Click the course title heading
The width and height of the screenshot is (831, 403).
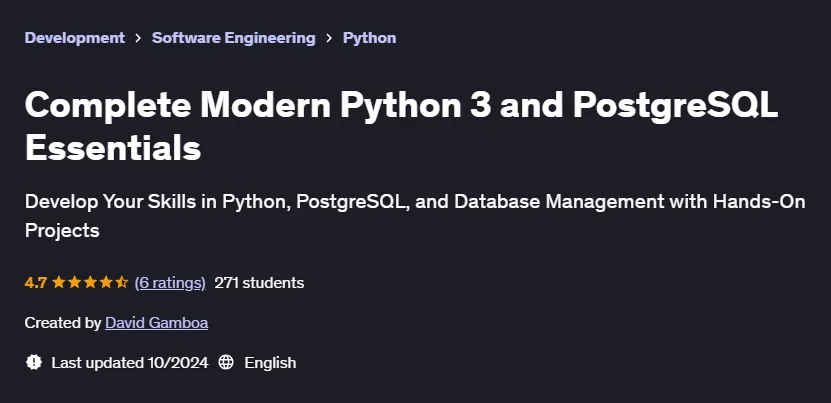click(x=401, y=126)
